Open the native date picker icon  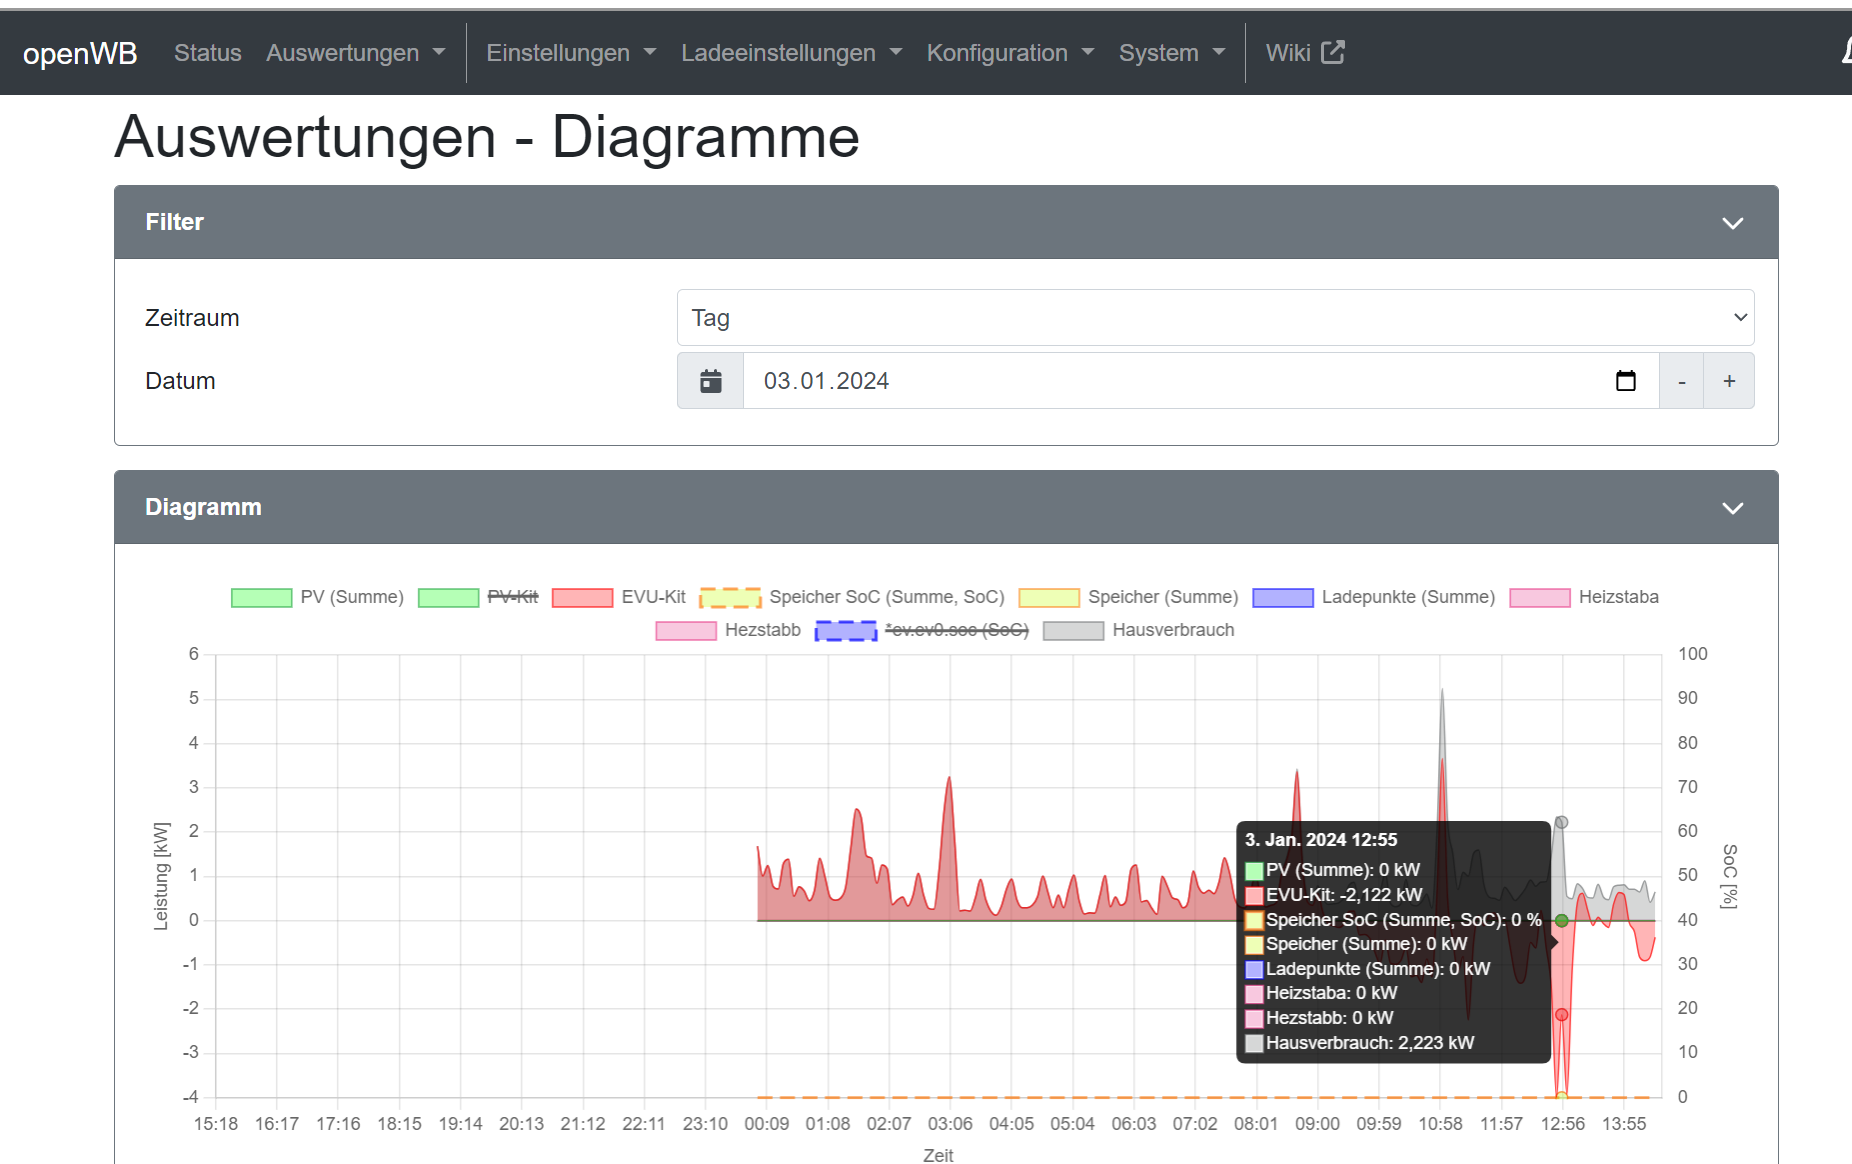coord(1625,381)
